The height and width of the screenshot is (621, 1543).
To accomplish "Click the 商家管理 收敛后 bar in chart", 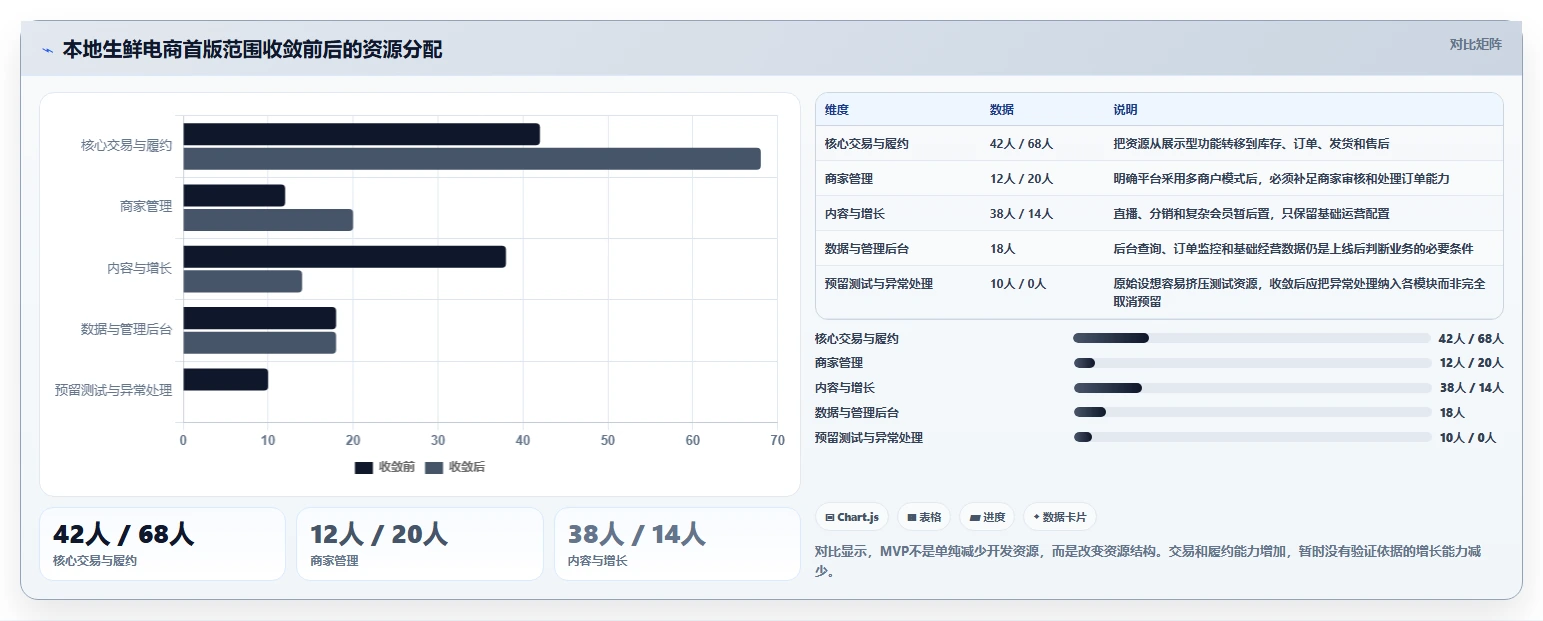I will click(268, 220).
